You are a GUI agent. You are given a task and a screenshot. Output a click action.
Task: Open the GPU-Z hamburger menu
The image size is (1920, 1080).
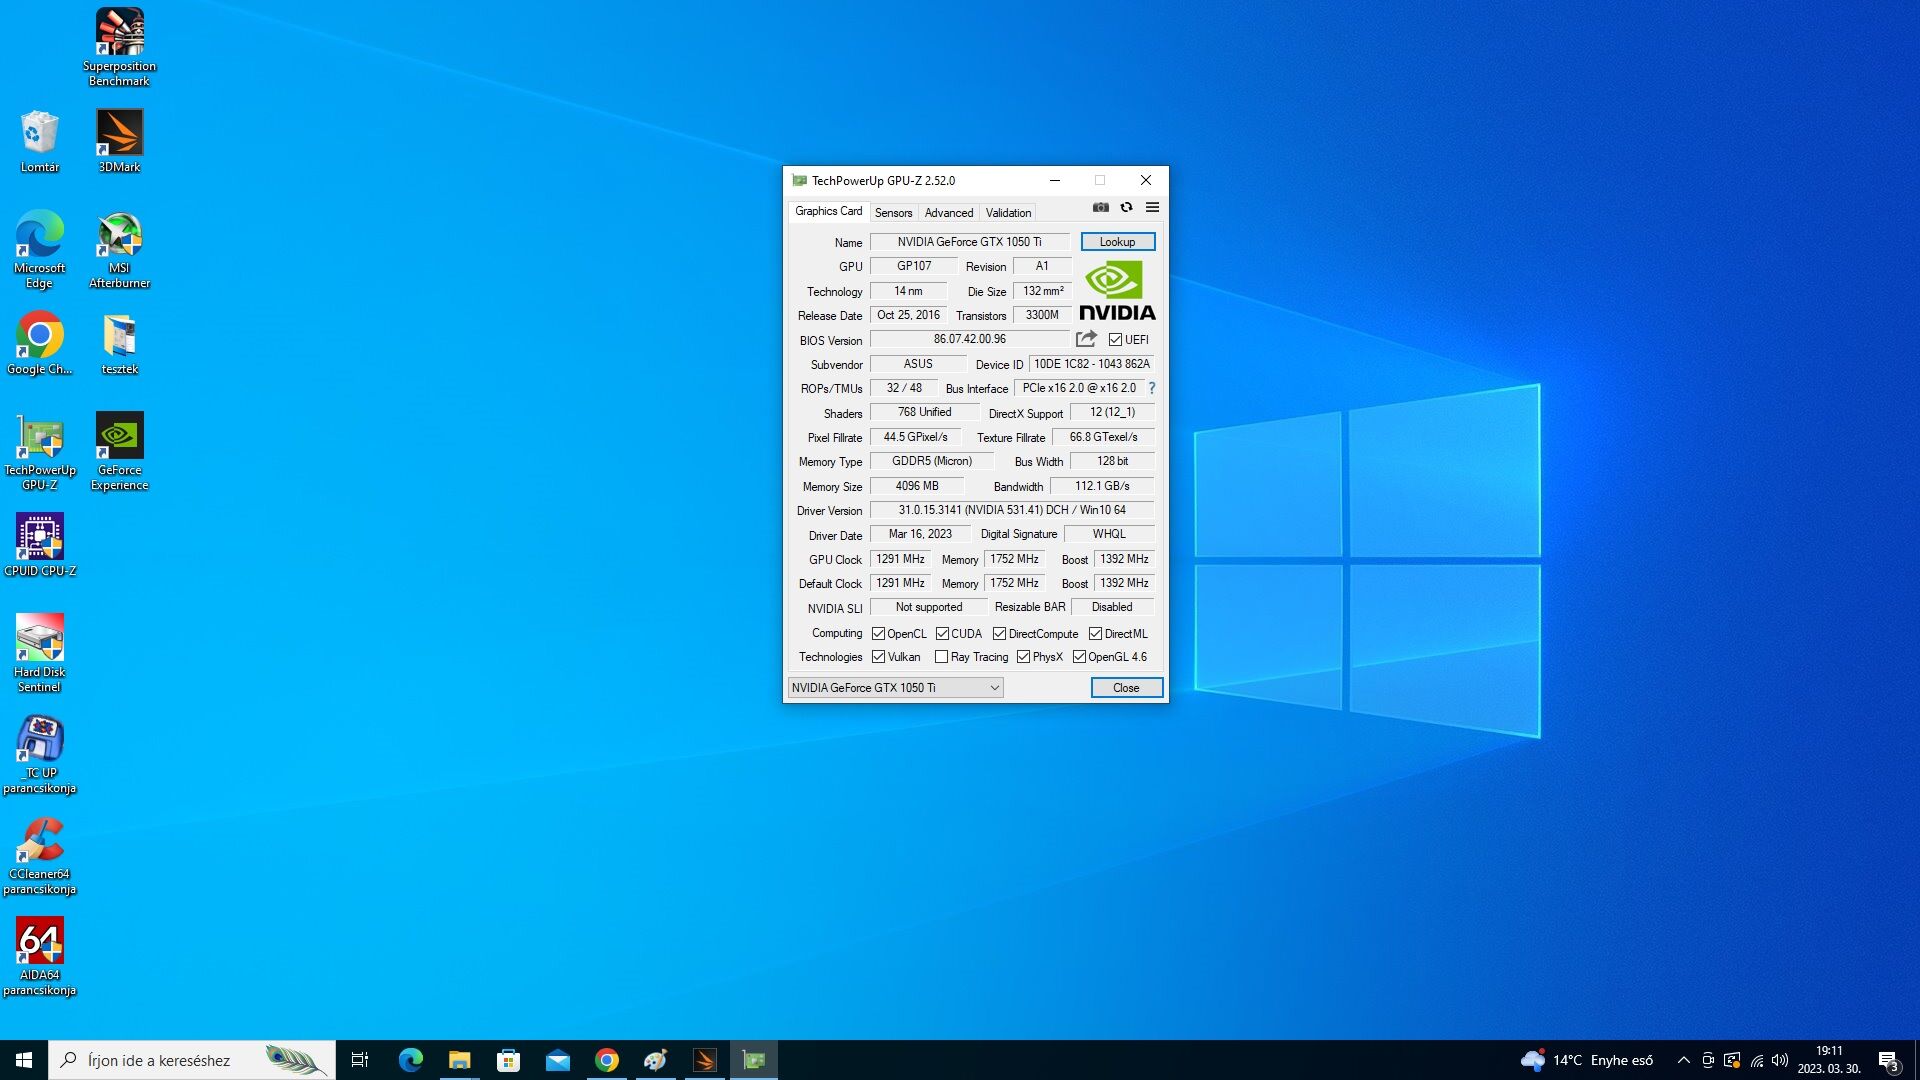[x=1152, y=207]
